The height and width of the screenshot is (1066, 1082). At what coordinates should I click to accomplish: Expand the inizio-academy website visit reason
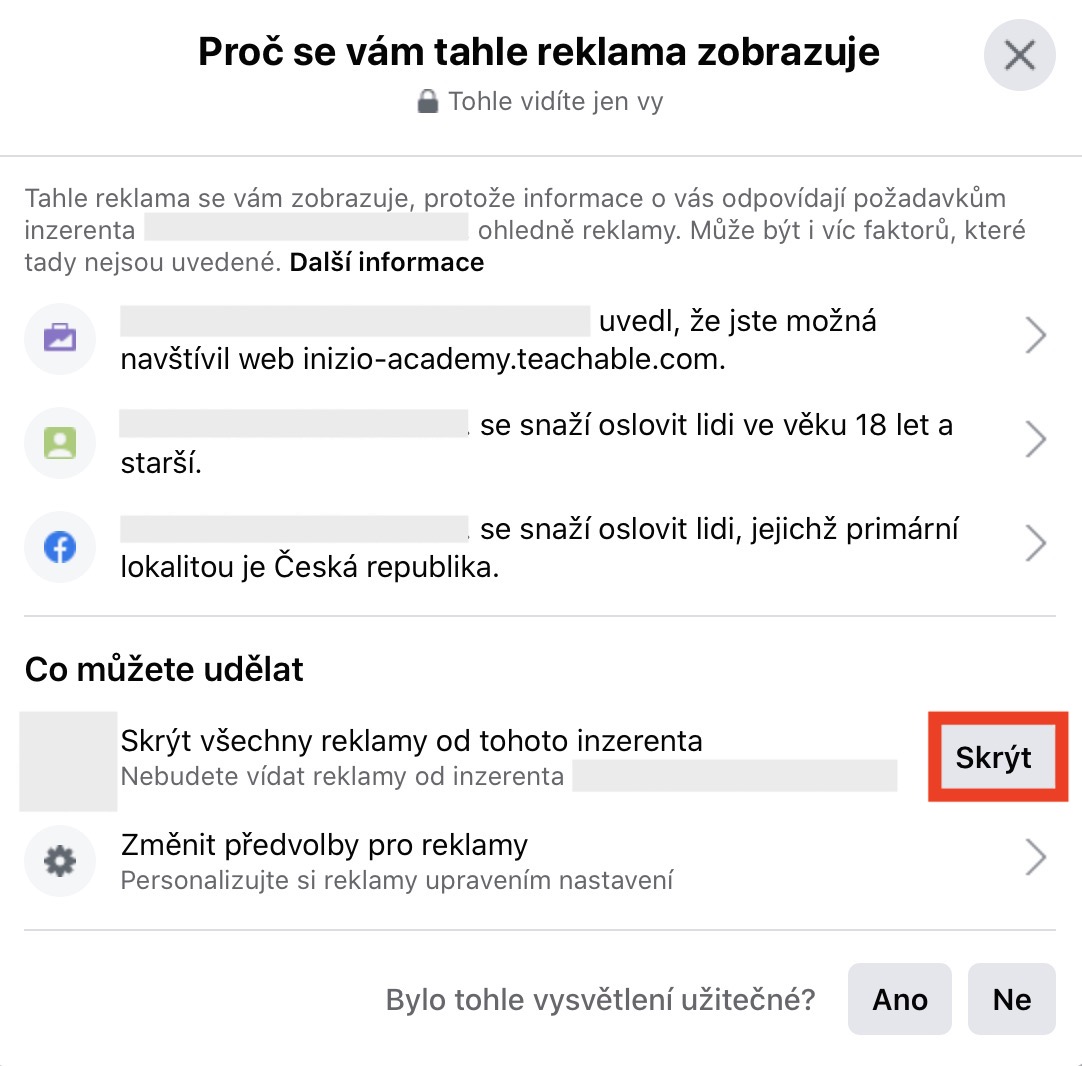click(1036, 338)
